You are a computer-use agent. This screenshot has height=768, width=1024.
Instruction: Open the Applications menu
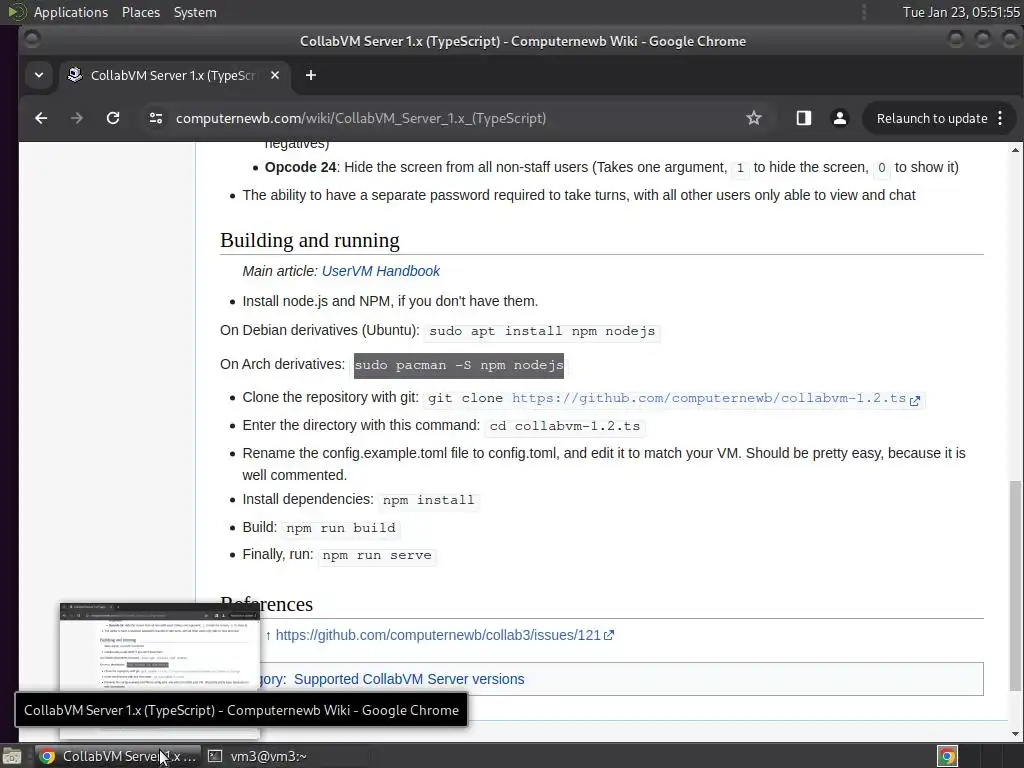pos(71,12)
